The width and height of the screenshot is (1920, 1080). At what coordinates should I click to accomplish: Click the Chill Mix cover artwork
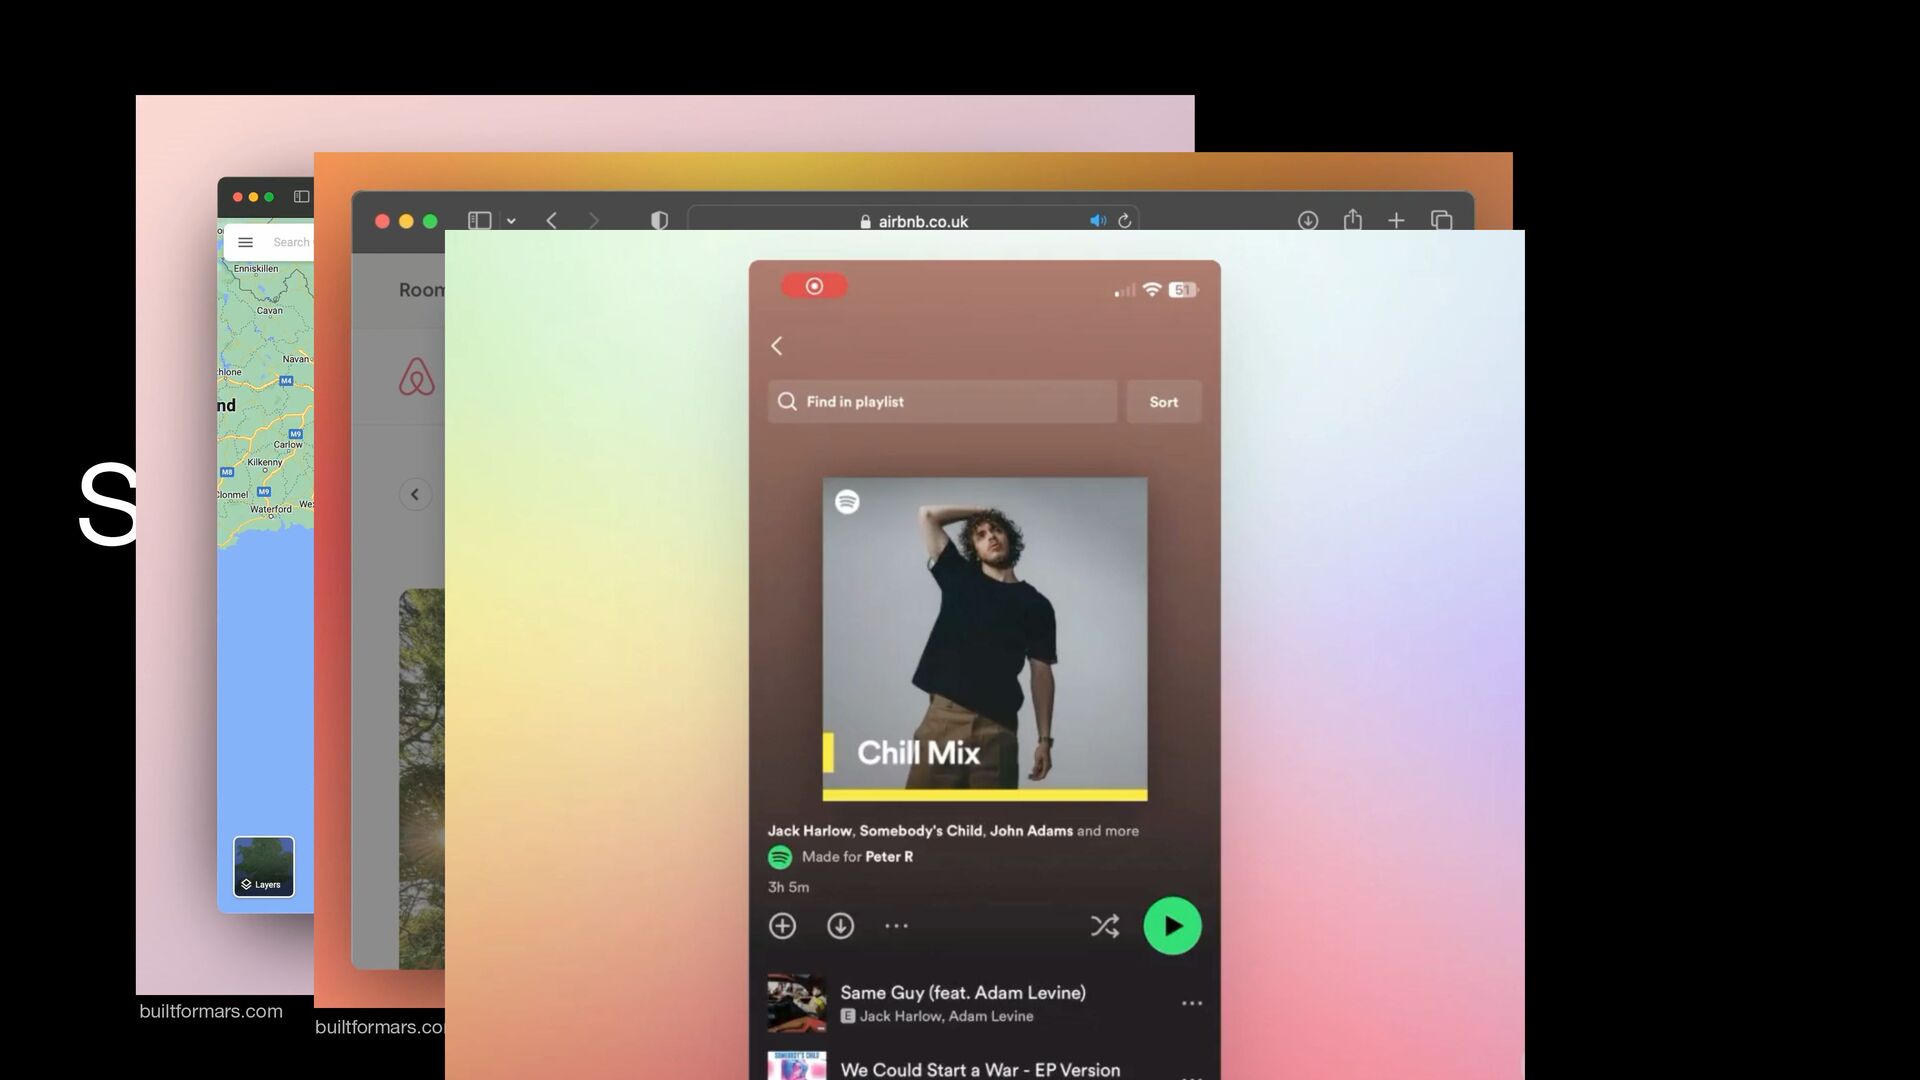coord(985,639)
